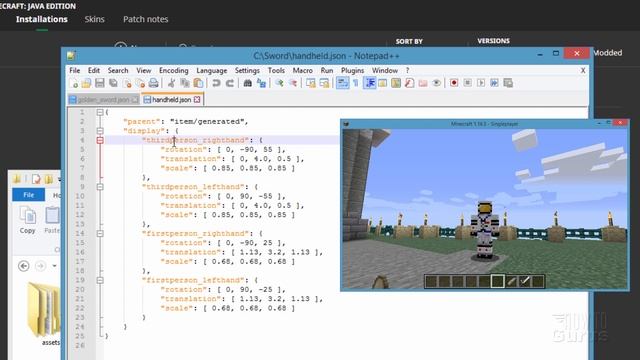Screen dimensions: 640x360
Task: Go back in File Explorer navigation
Action: tap(24, 266)
